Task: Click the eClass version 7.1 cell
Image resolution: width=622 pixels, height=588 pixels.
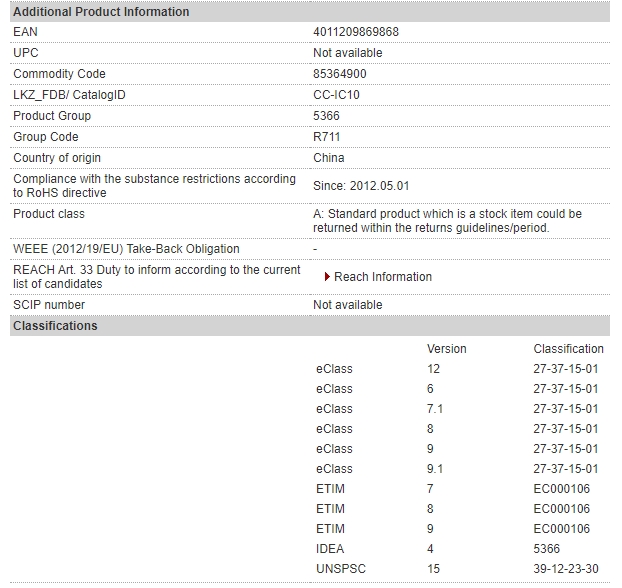Action: (435, 409)
